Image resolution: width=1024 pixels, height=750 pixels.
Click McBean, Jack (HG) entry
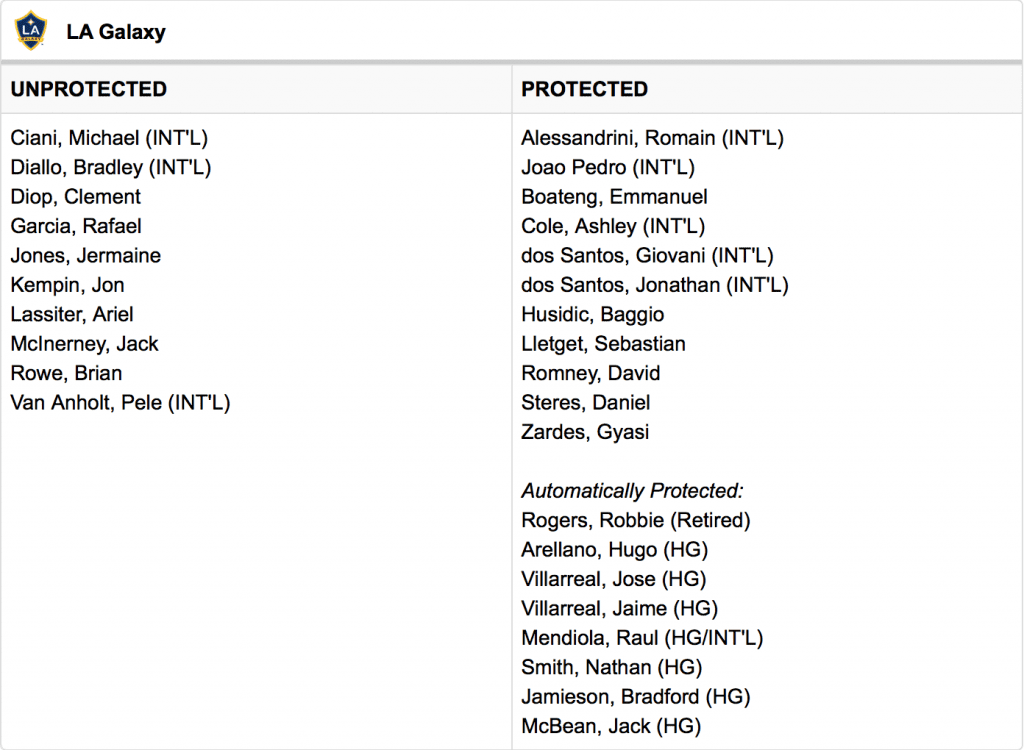point(611,726)
